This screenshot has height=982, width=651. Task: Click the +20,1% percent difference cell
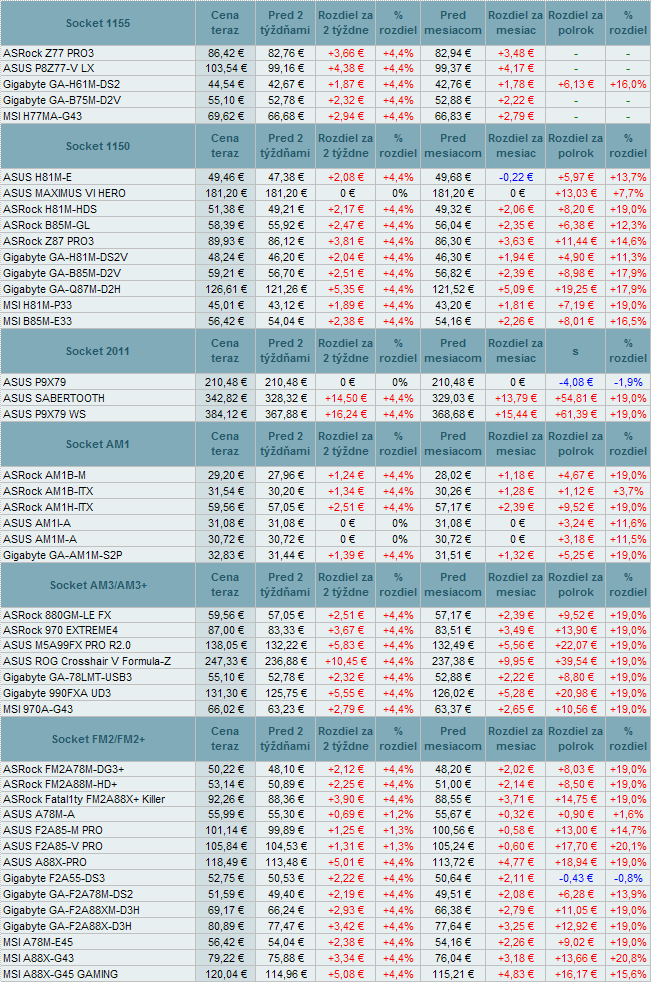click(x=628, y=846)
